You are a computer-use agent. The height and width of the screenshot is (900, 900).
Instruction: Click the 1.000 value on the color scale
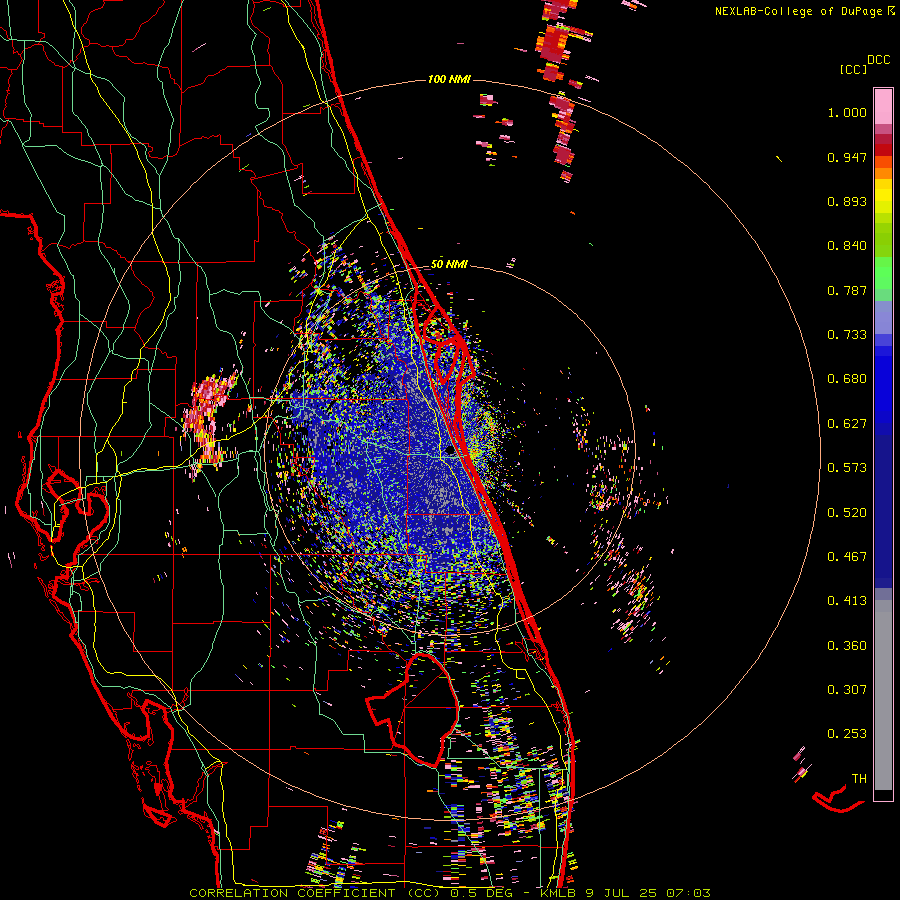(x=847, y=112)
